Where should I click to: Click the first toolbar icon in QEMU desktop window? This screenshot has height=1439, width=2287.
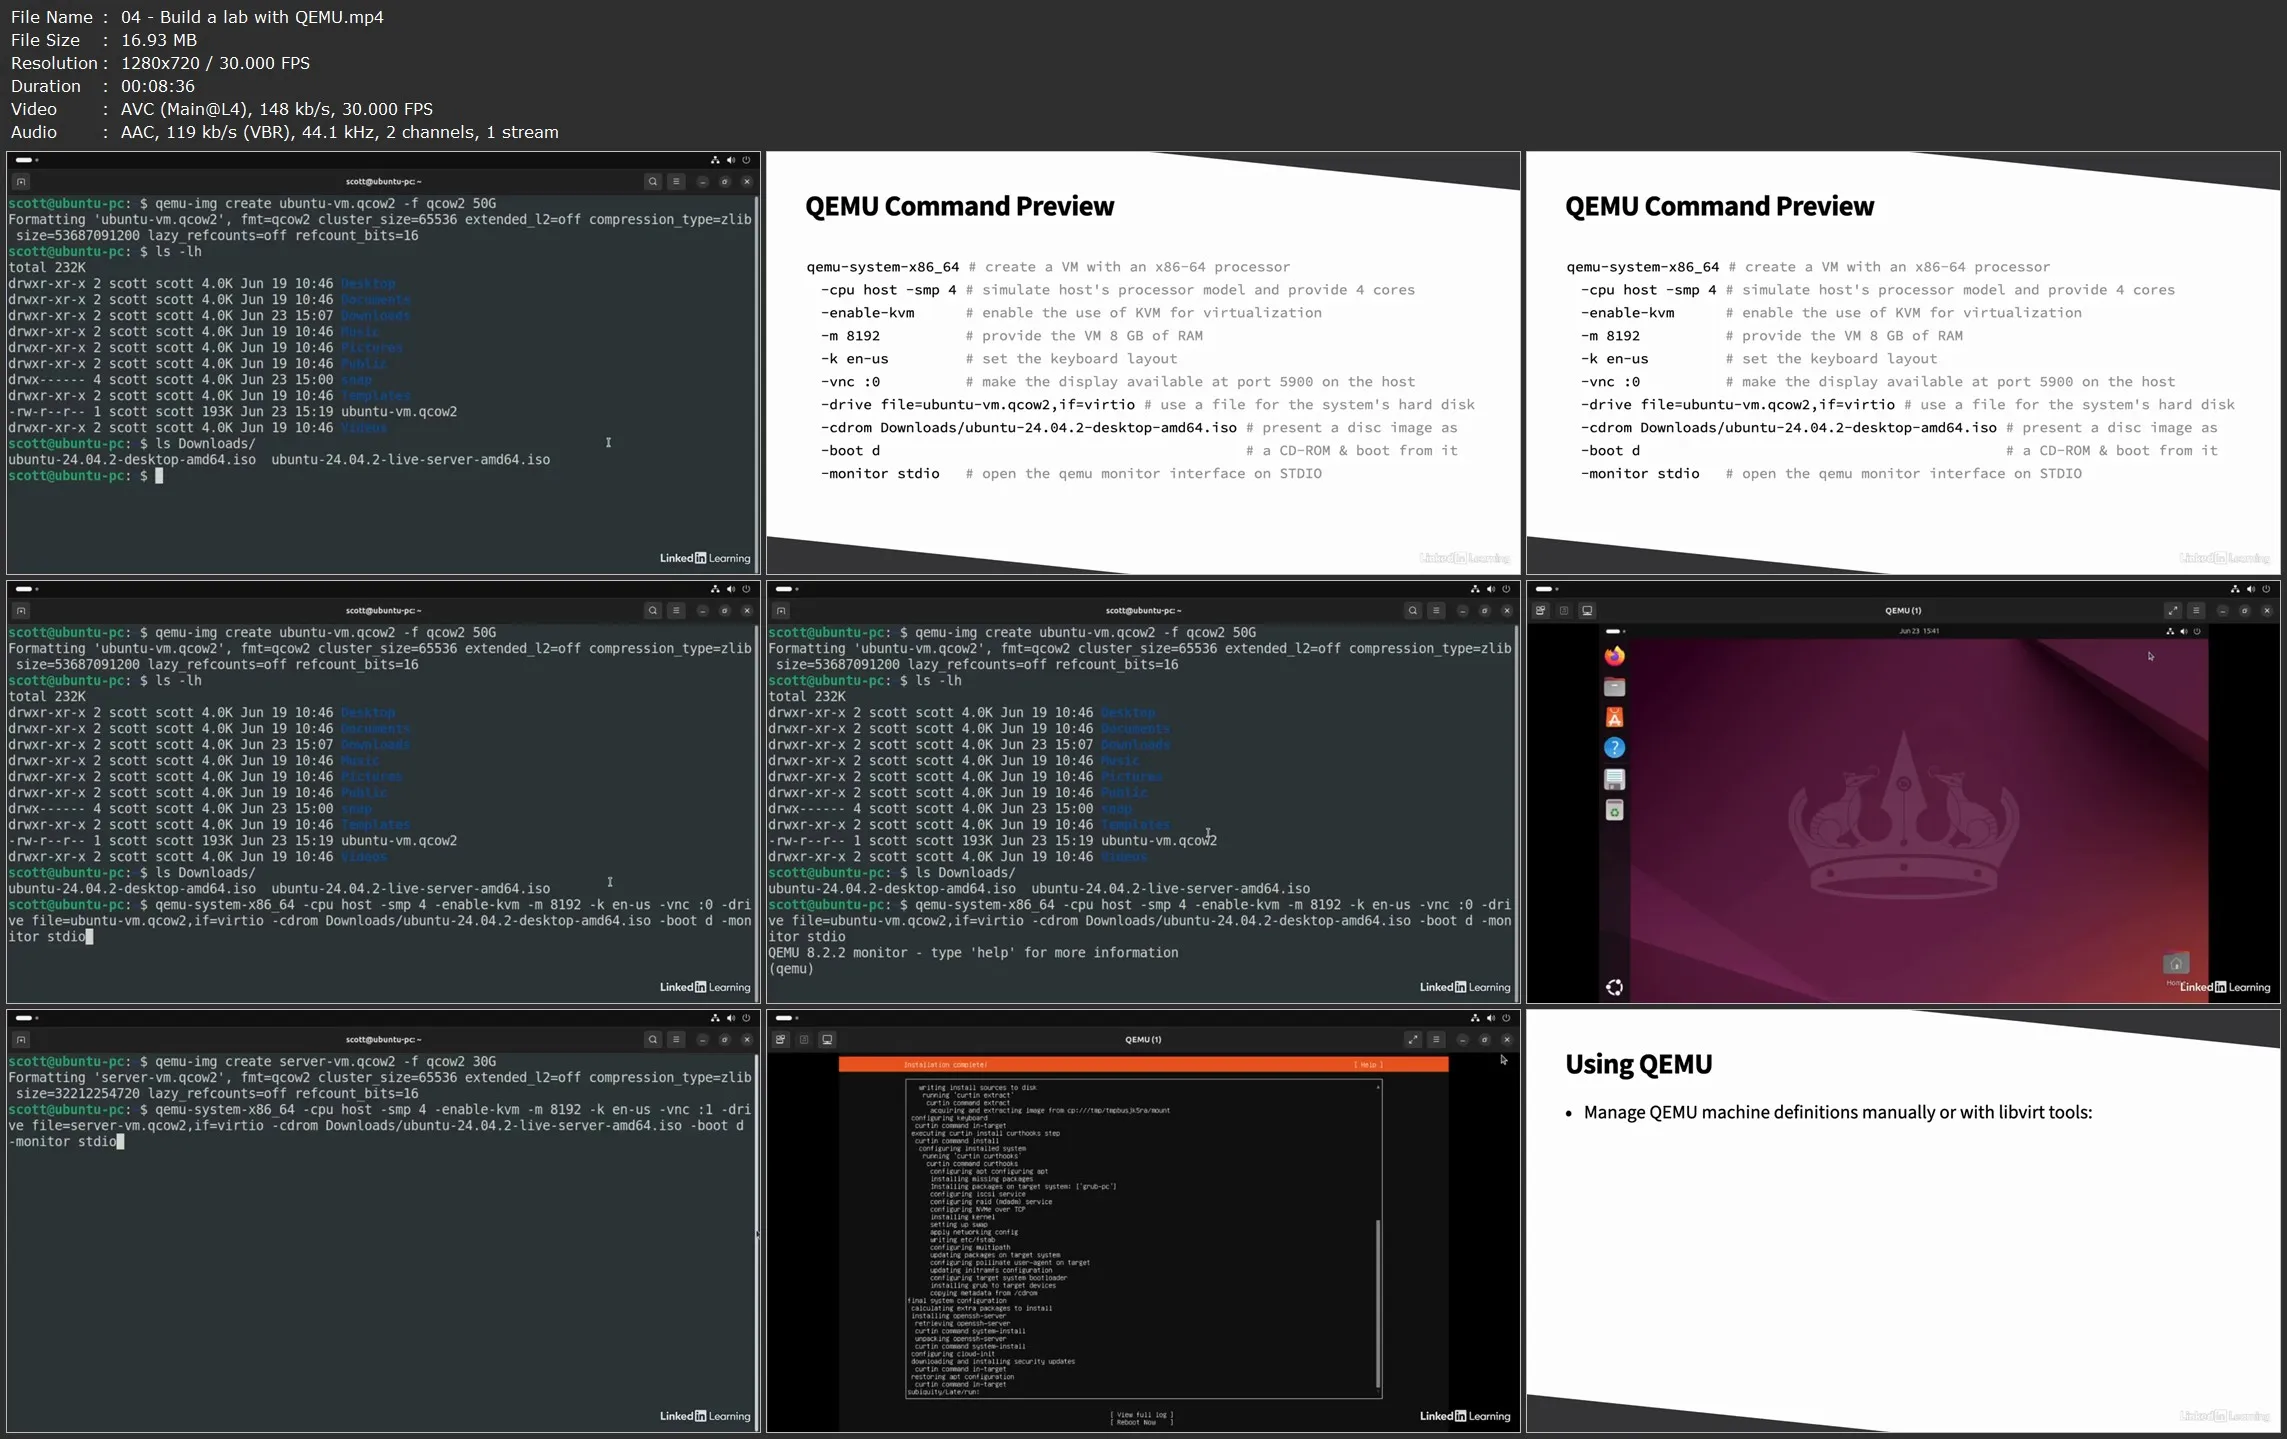[1541, 610]
